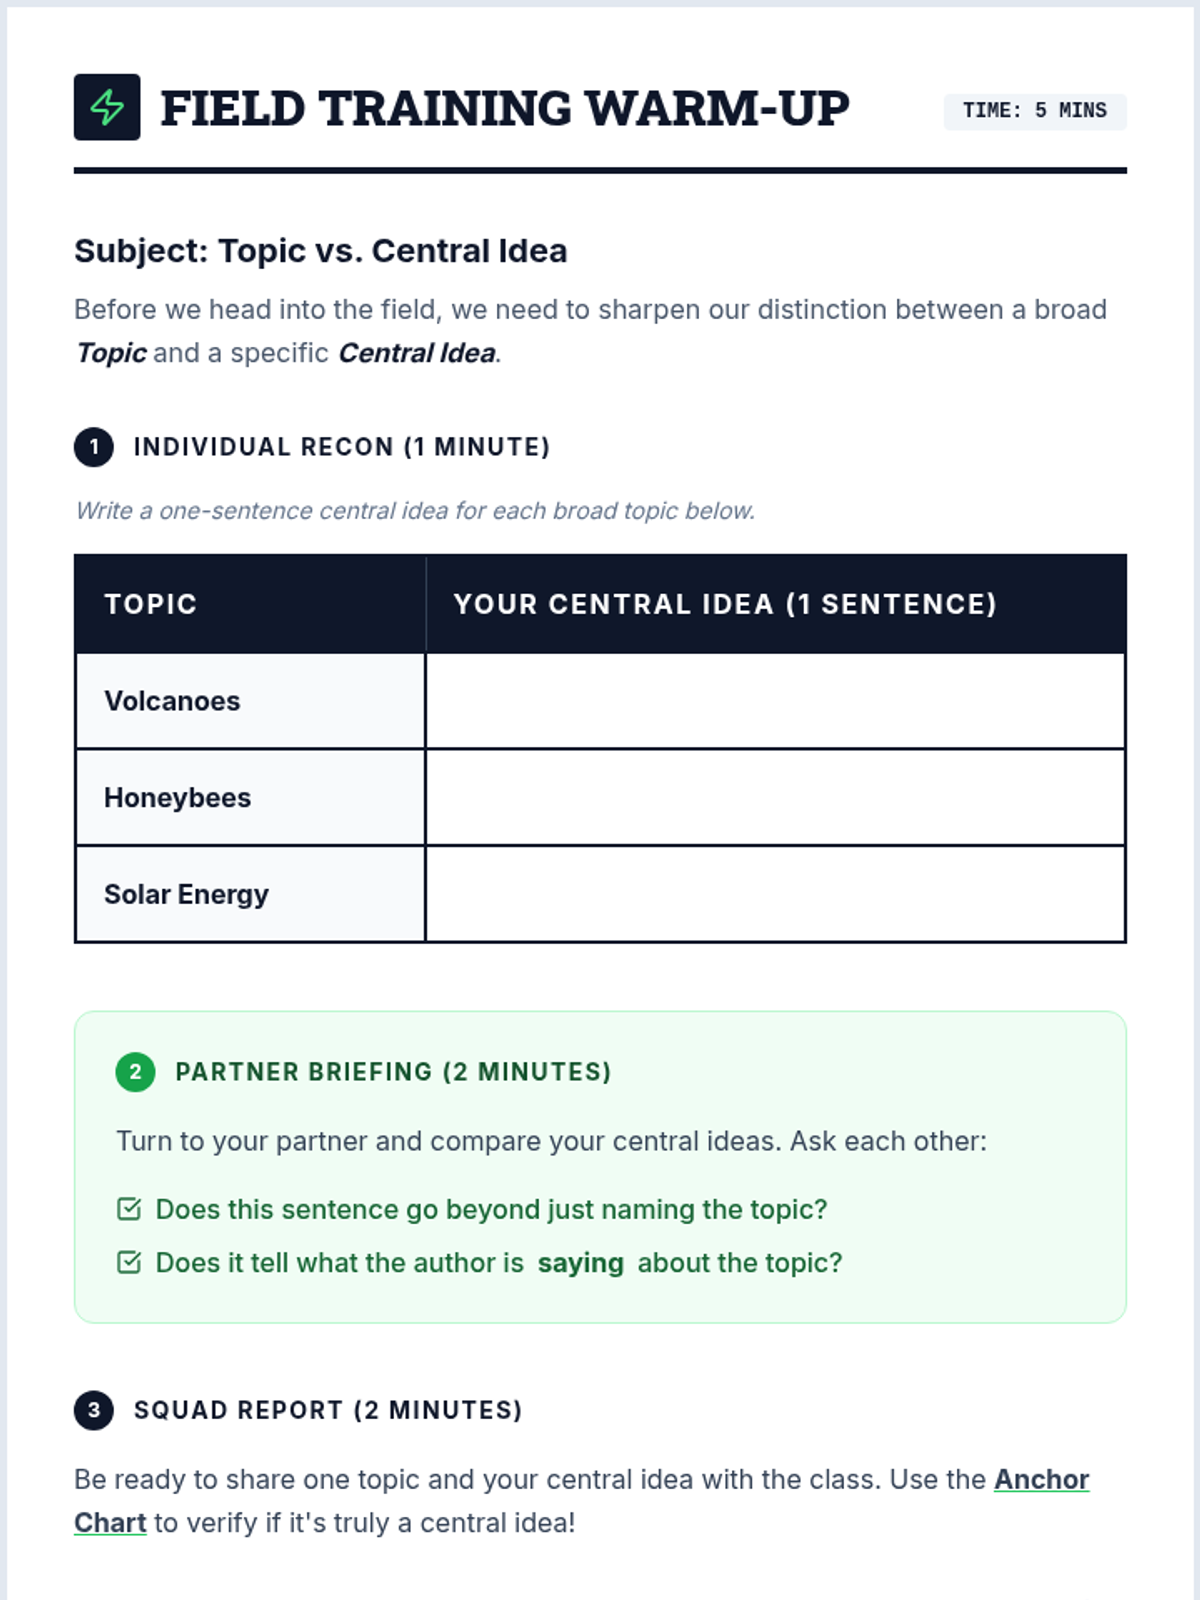Click the lightning bolt logo icon
The height and width of the screenshot is (1600, 1200).
coord(107,107)
